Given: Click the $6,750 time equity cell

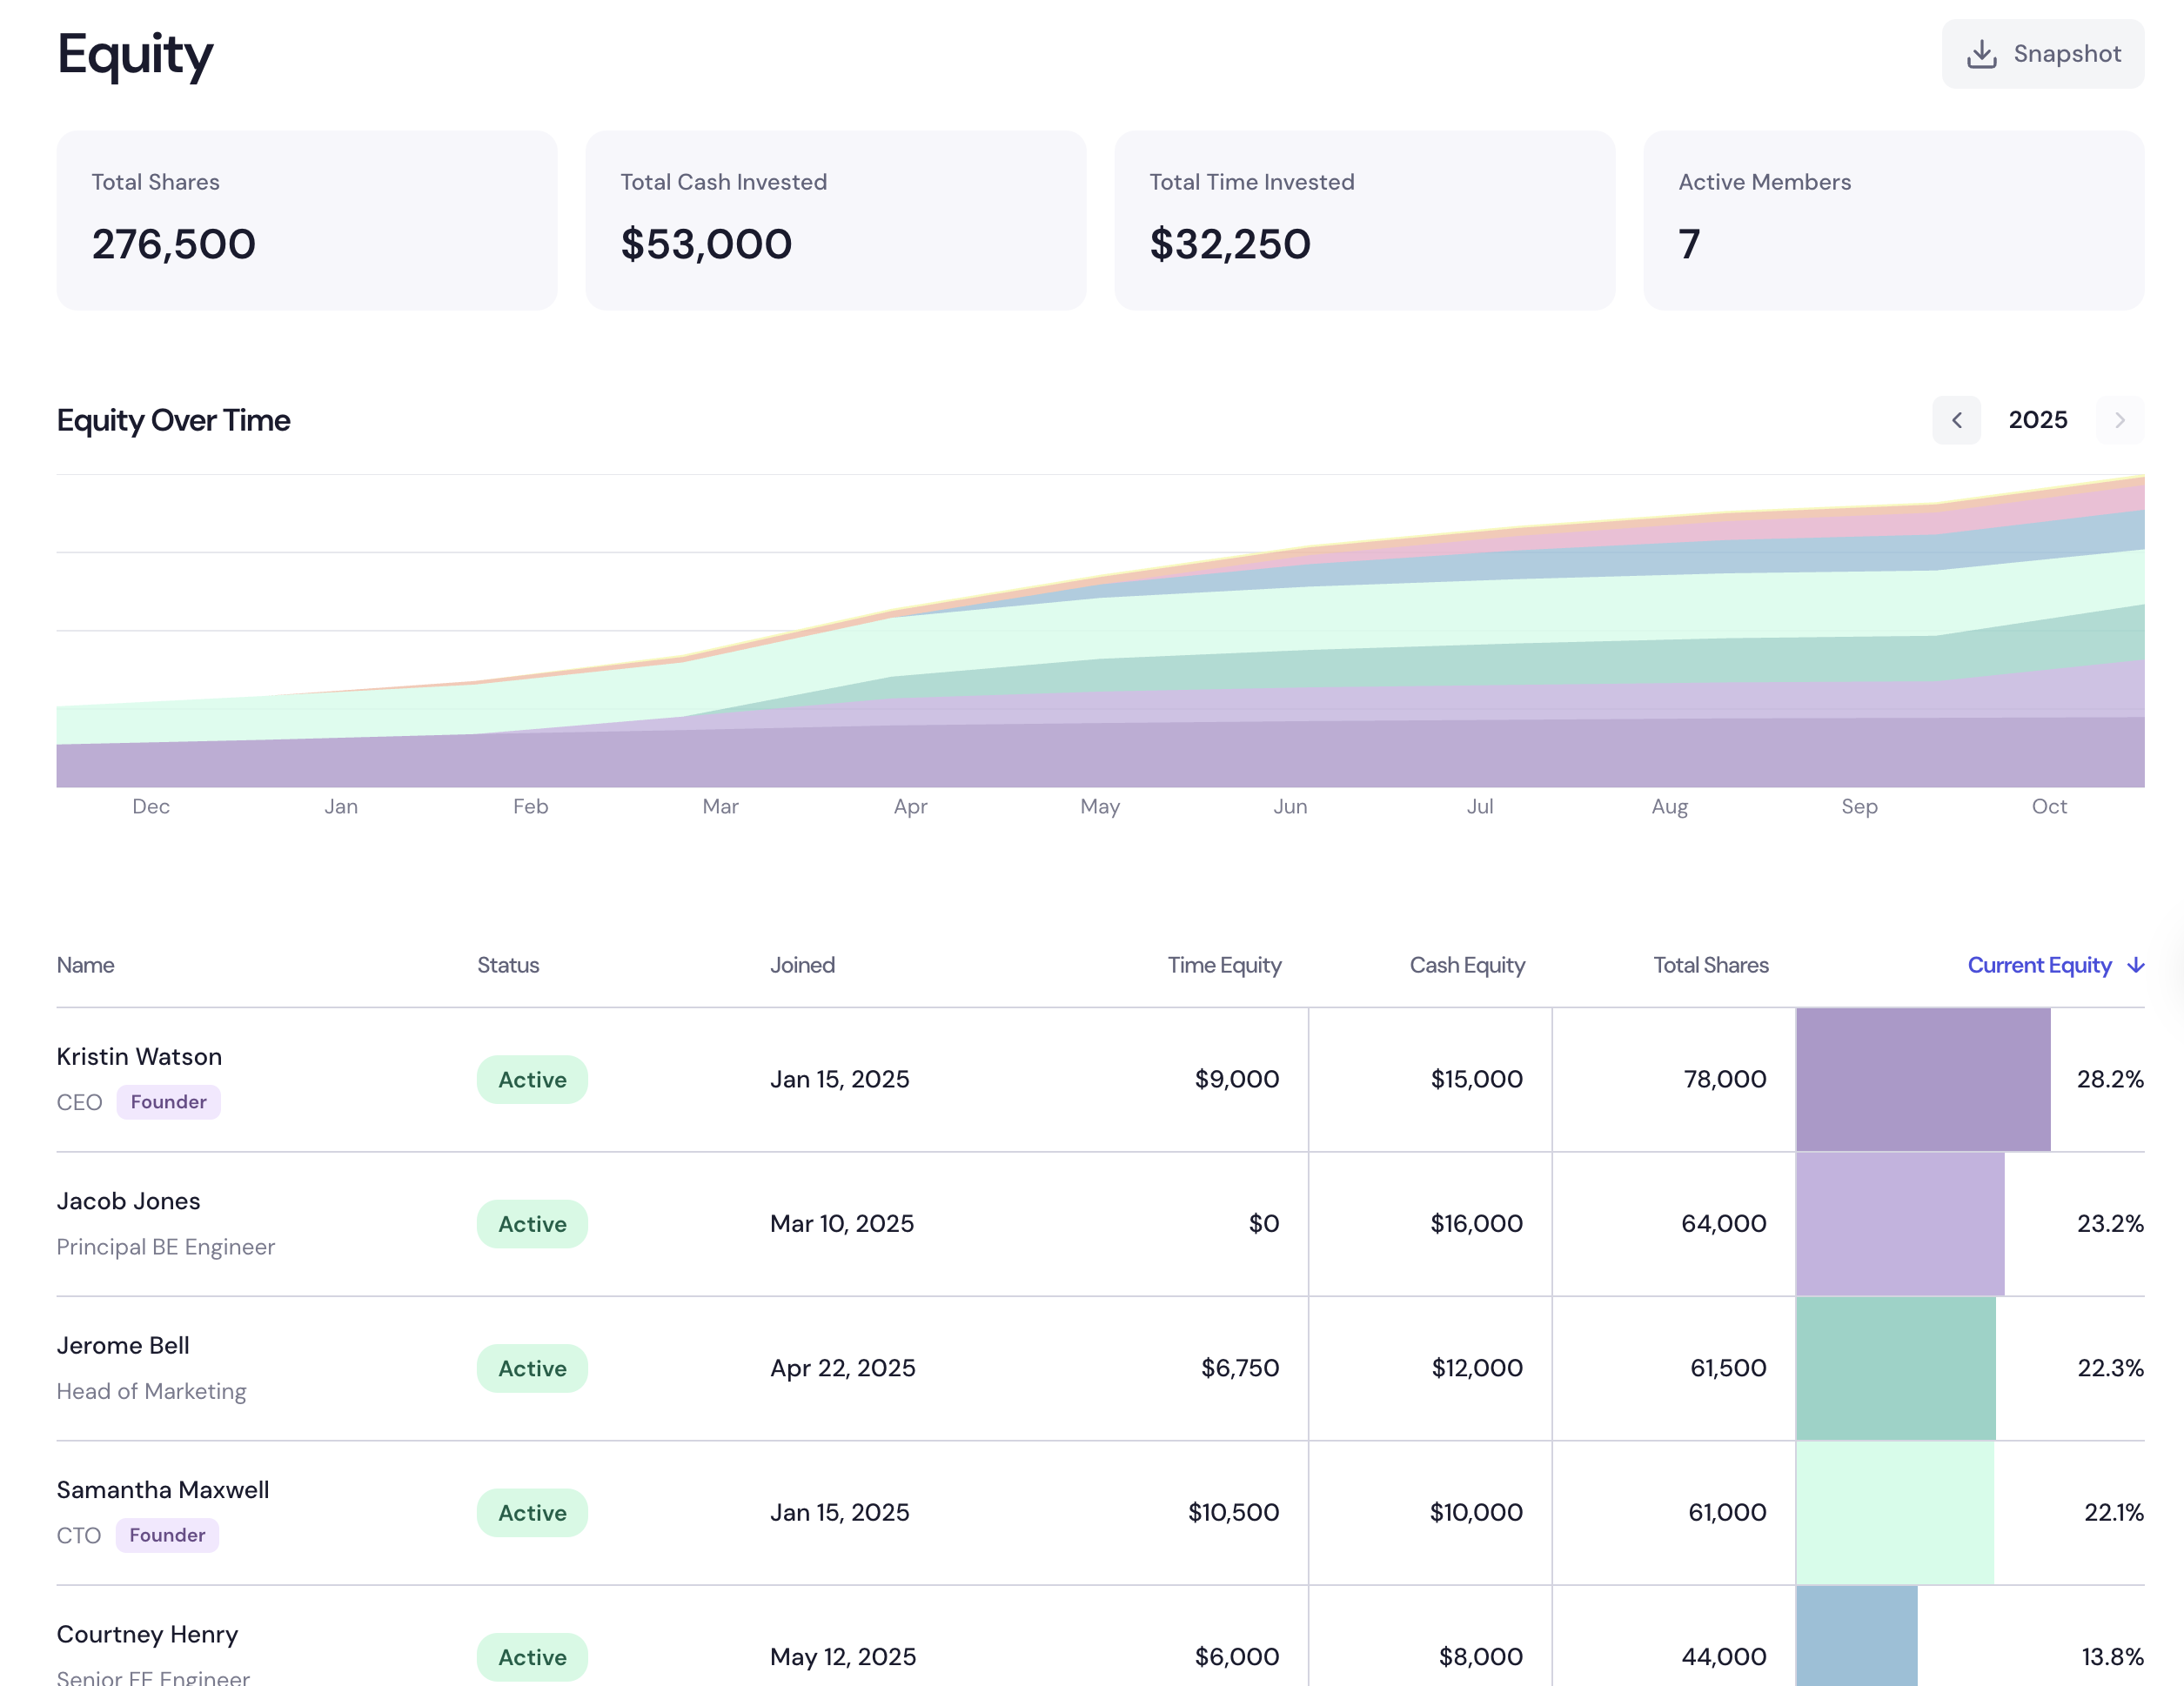Looking at the screenshot, I should pyautogui.click(x=1240, y=1368).
